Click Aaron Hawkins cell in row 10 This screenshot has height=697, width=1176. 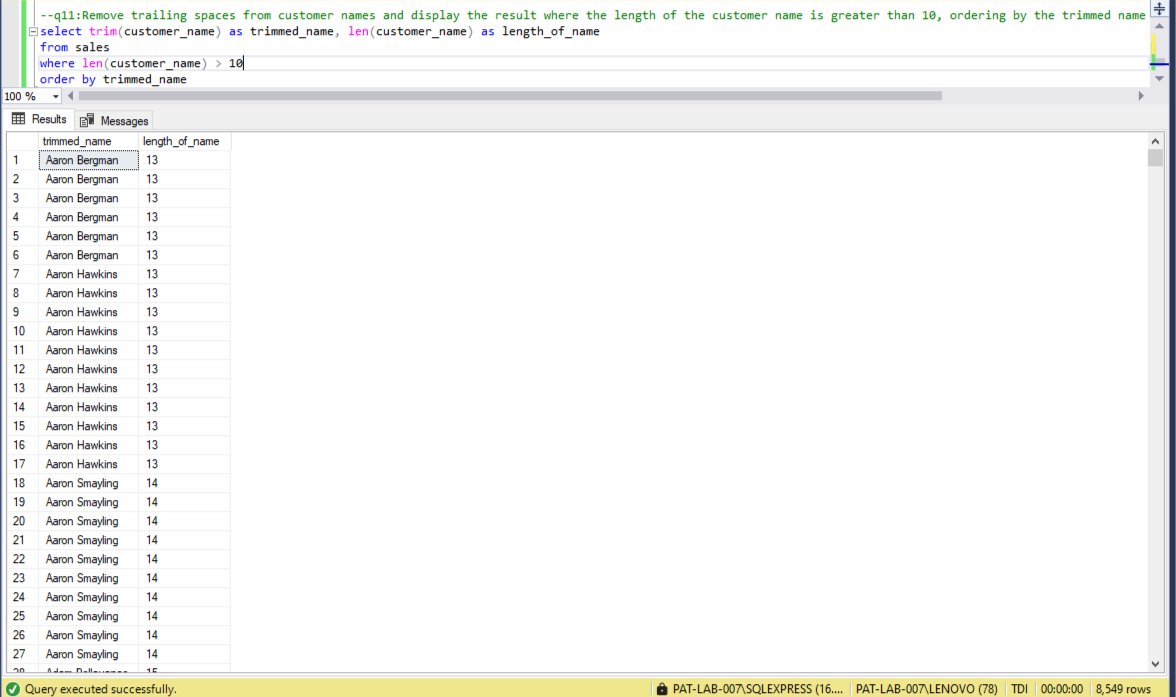pos(88,331)
